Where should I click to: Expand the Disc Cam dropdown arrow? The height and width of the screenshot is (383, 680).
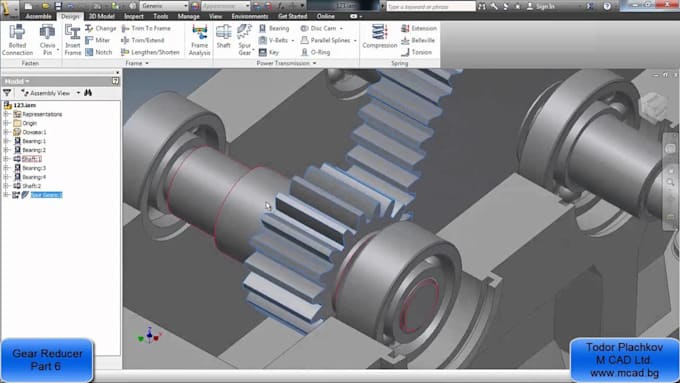341,29
